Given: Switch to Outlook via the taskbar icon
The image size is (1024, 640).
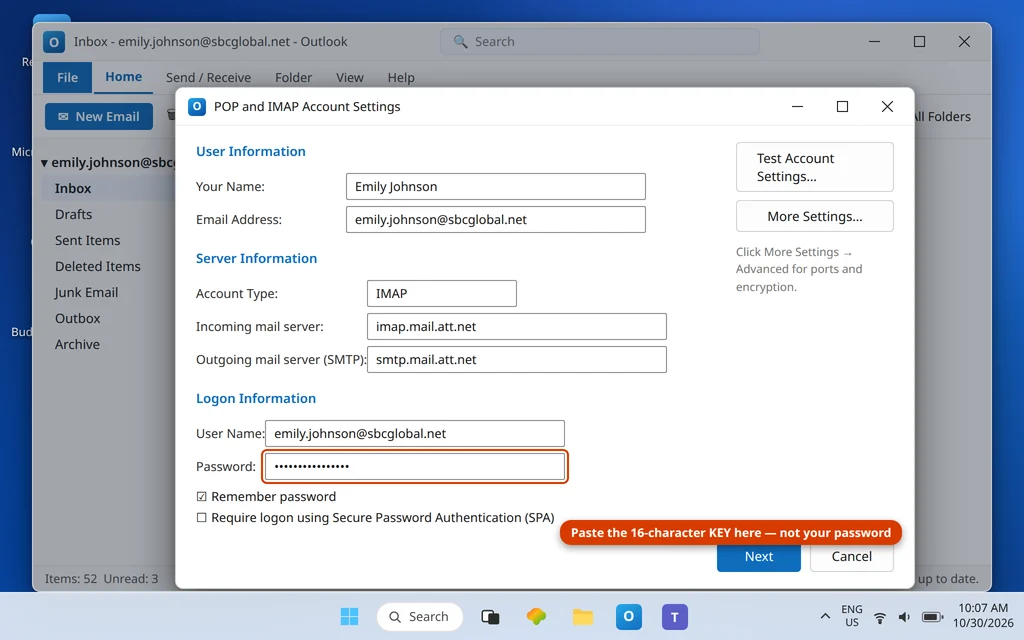Looking at the screenshot, I should pos(628,616).
